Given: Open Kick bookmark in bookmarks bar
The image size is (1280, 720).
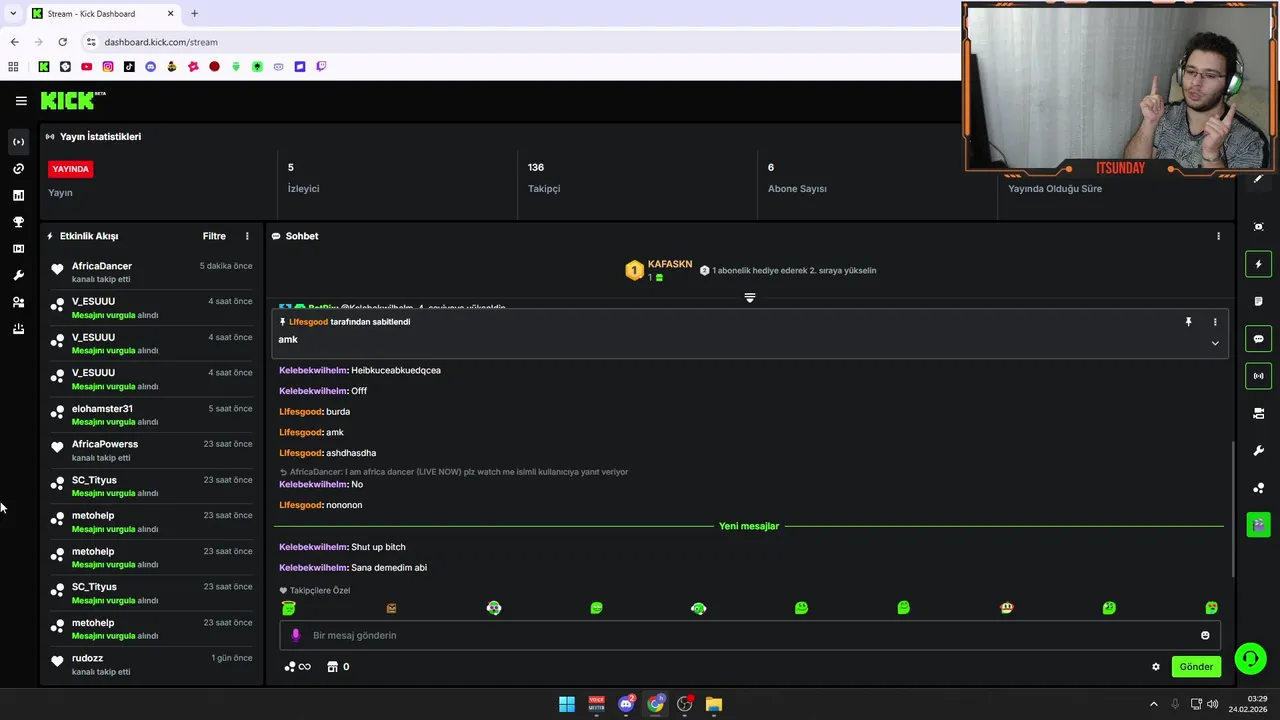Looking at the screenshot, I should [44, 67].
